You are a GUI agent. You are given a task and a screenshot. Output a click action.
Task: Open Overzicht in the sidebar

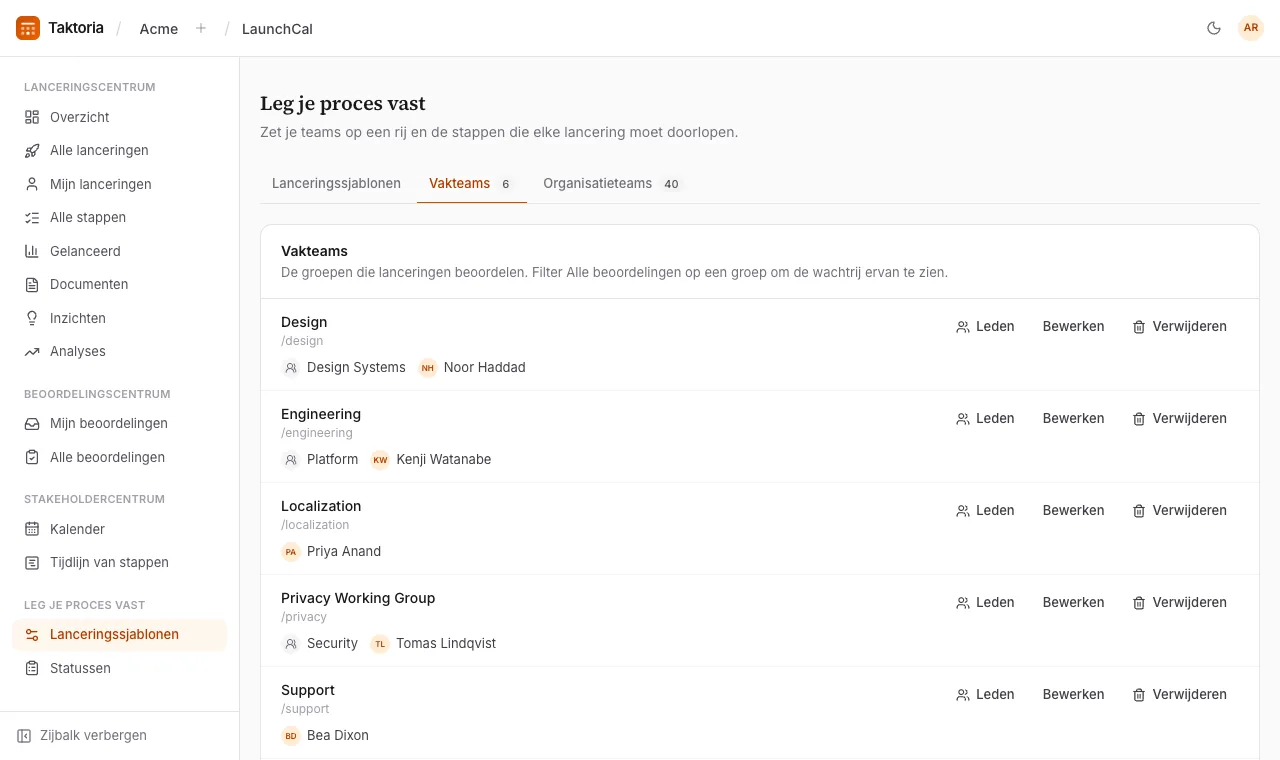[x=119, y=117]
